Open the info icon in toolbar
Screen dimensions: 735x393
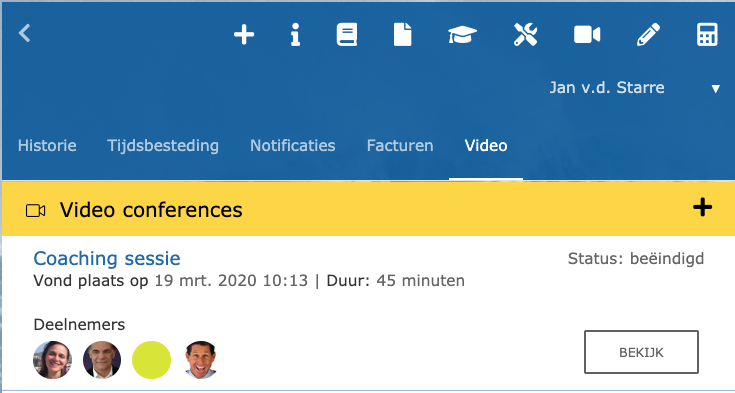click(x=295, y=35)
